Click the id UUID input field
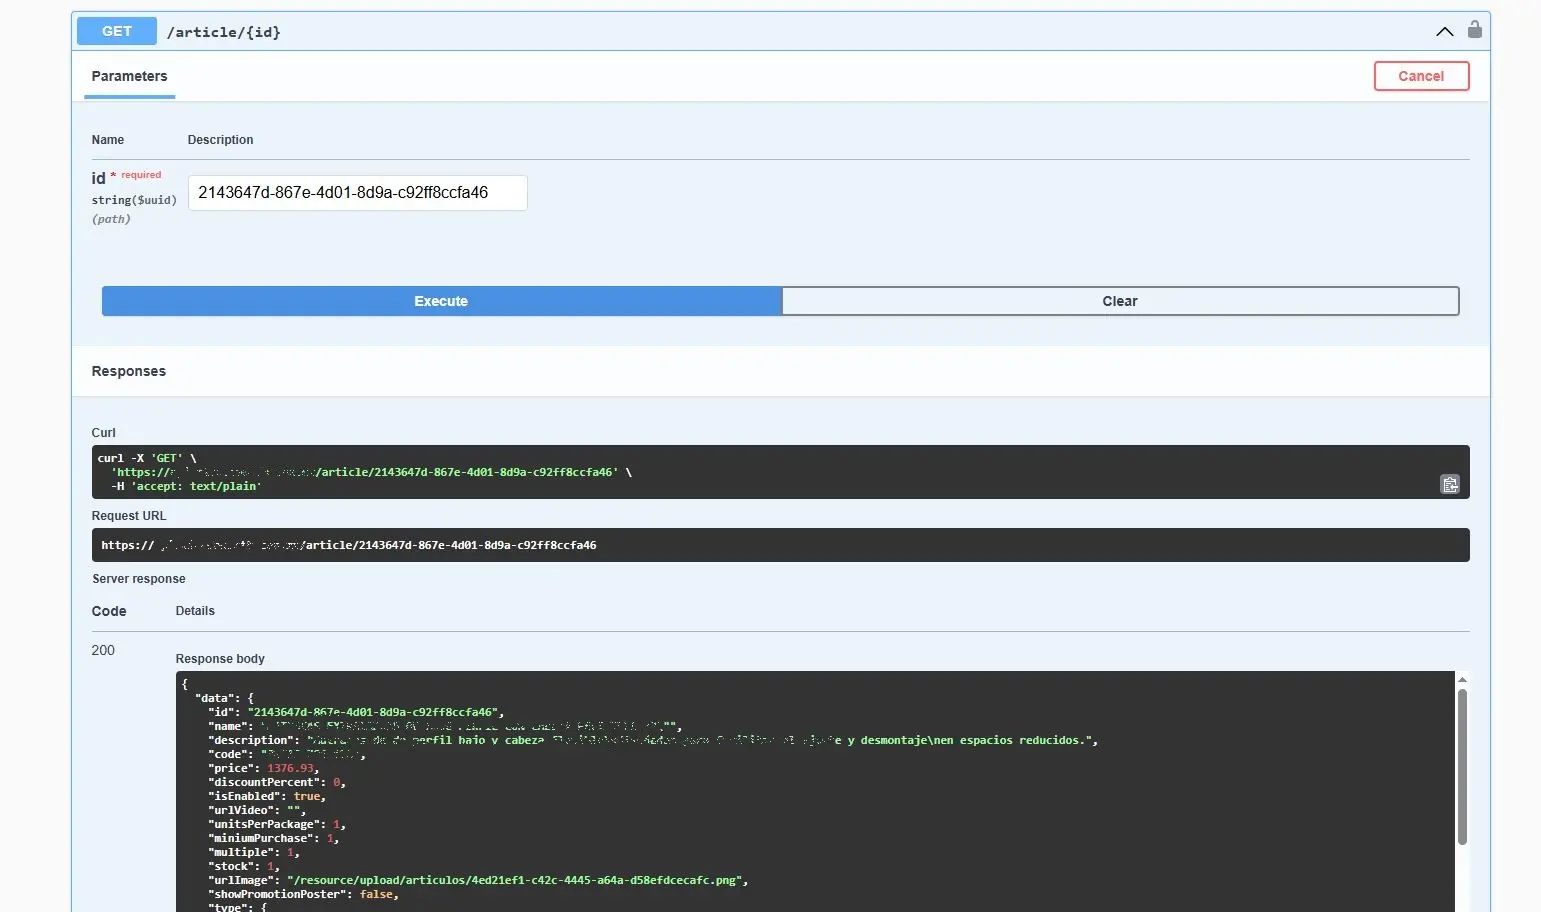Image resolution: width=1541 pixels, height=912 pixels. point(357,193)
